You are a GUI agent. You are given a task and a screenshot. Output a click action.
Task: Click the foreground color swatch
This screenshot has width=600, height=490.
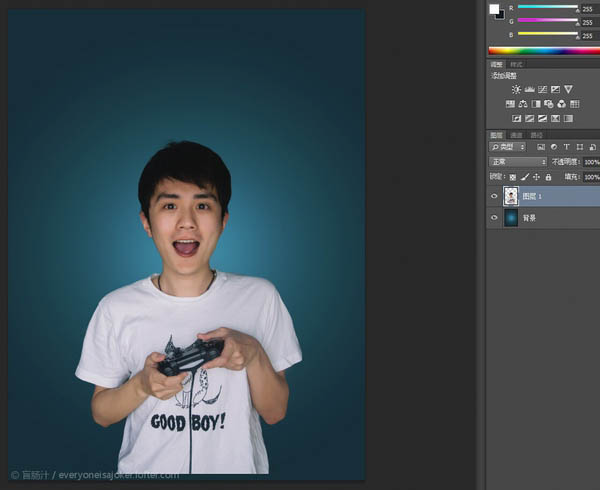[494, 9]
